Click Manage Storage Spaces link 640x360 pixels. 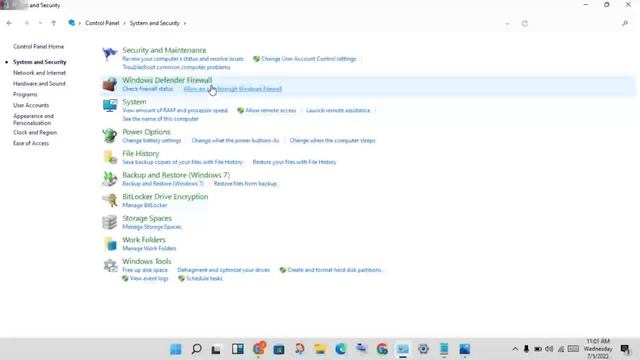152,227
